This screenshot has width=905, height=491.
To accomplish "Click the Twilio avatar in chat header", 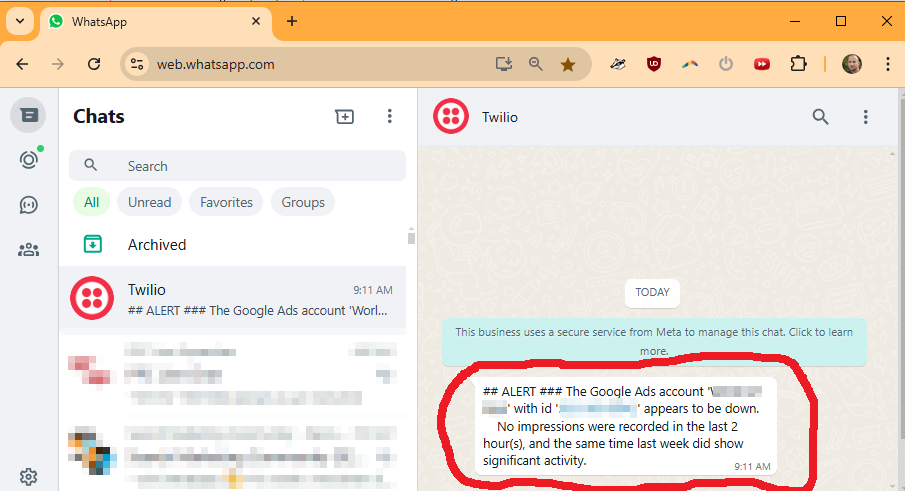I will 451,117.
